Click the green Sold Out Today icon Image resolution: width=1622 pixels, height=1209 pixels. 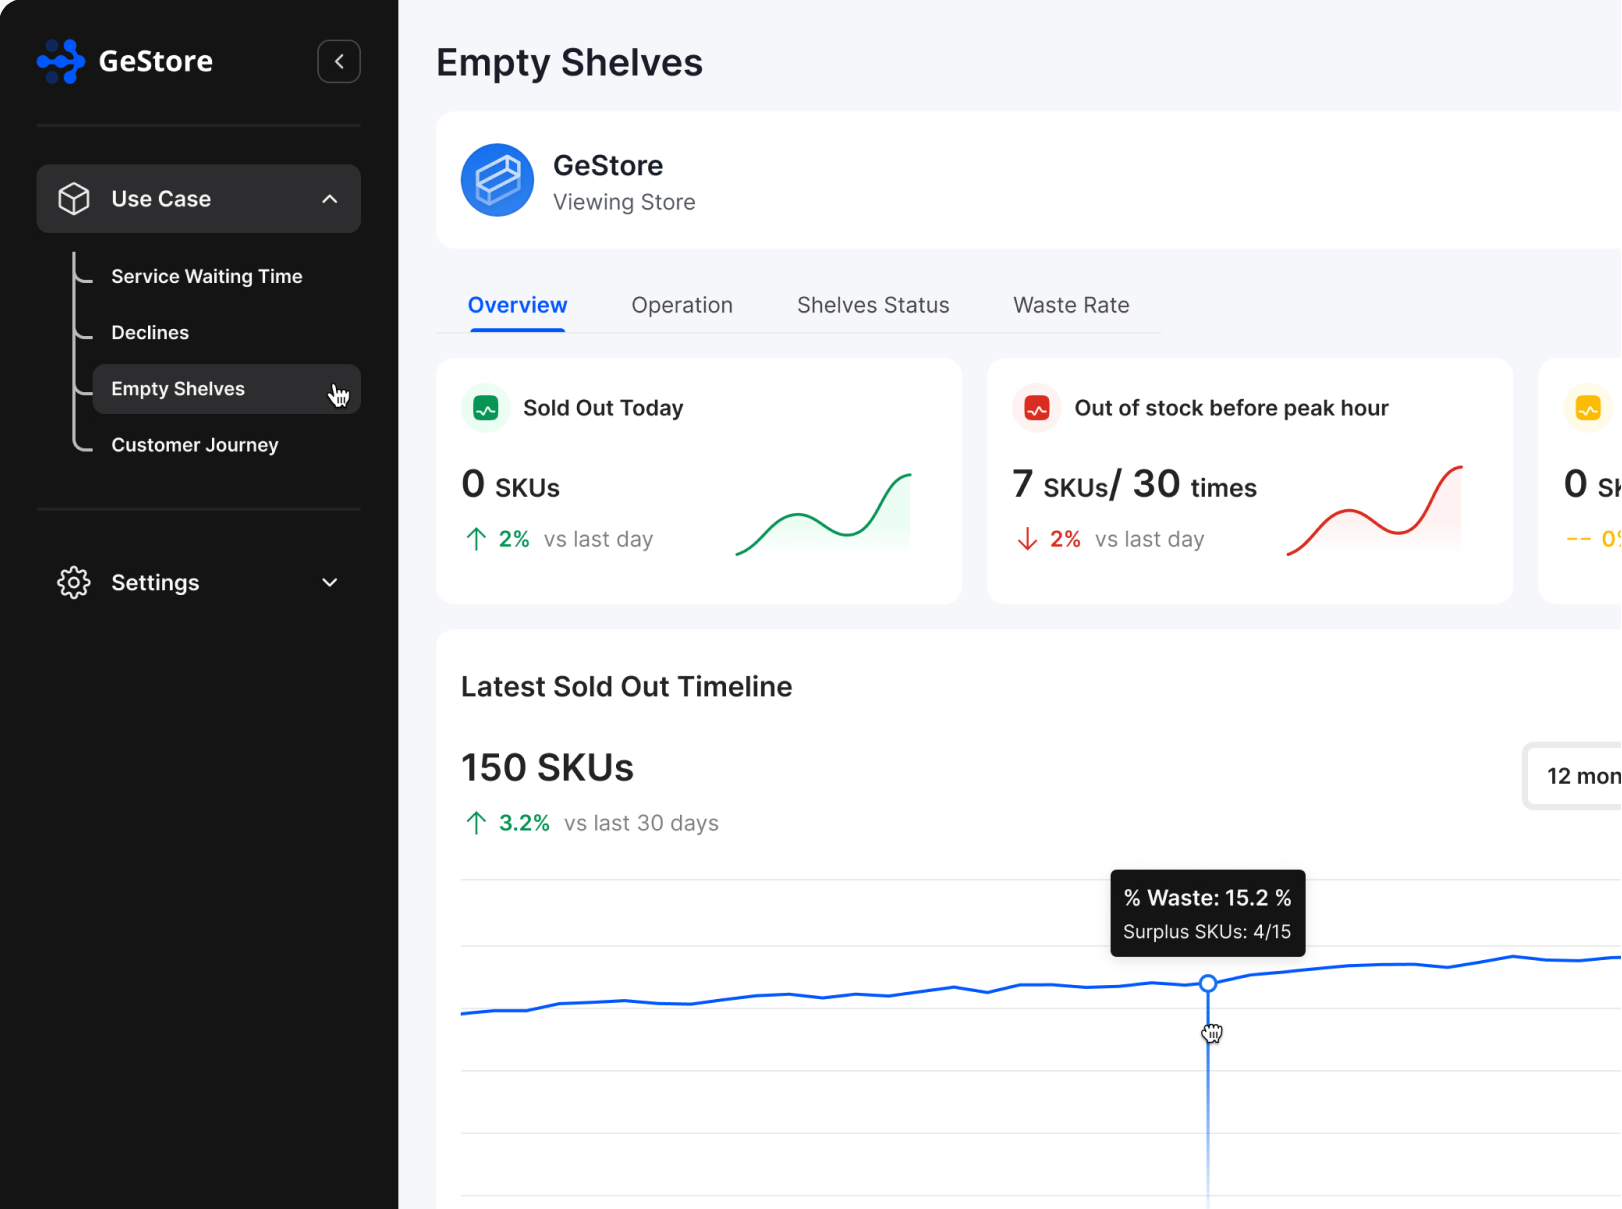[486, 408]
